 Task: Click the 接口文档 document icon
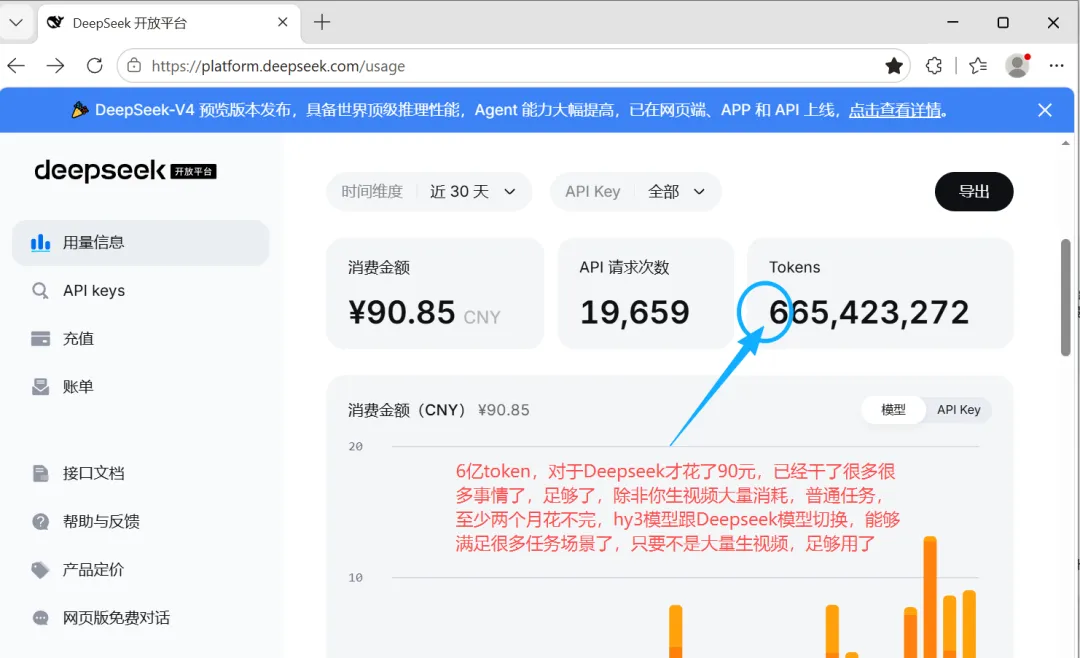coord(41,473)
